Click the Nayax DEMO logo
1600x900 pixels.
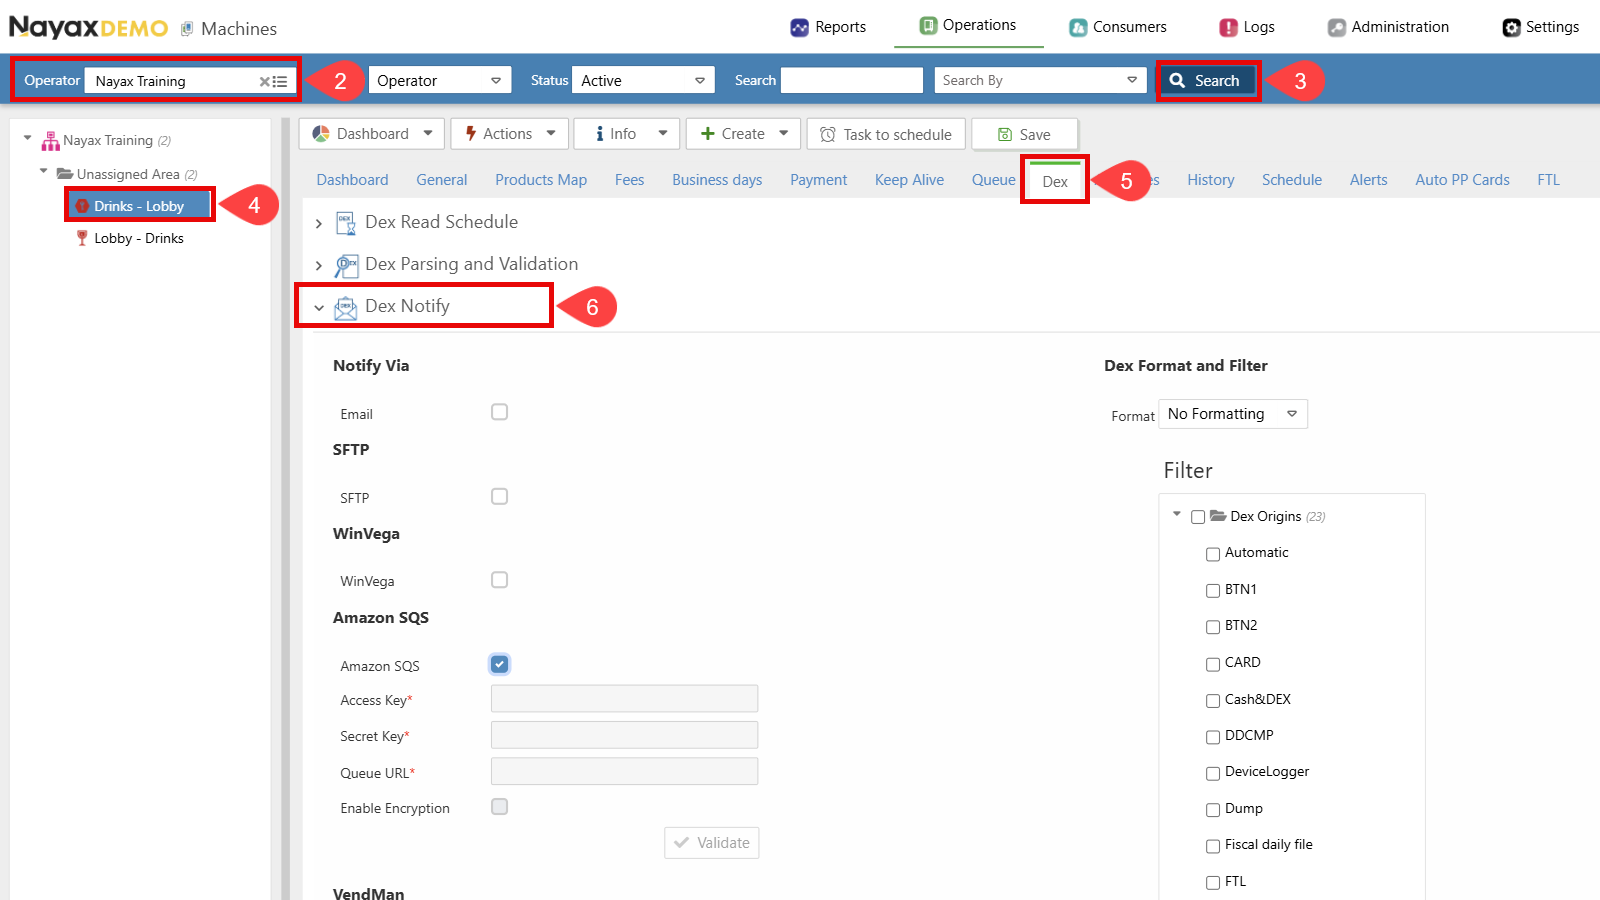[88, 27]
